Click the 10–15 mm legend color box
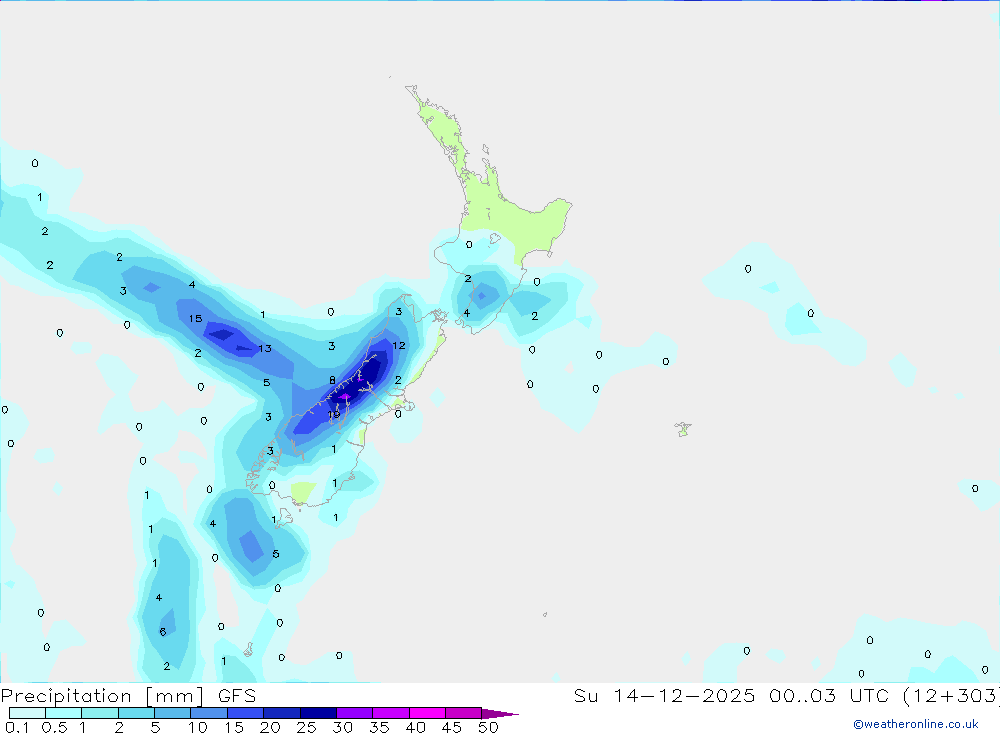The image size is (1000, 733). point(209,713)
